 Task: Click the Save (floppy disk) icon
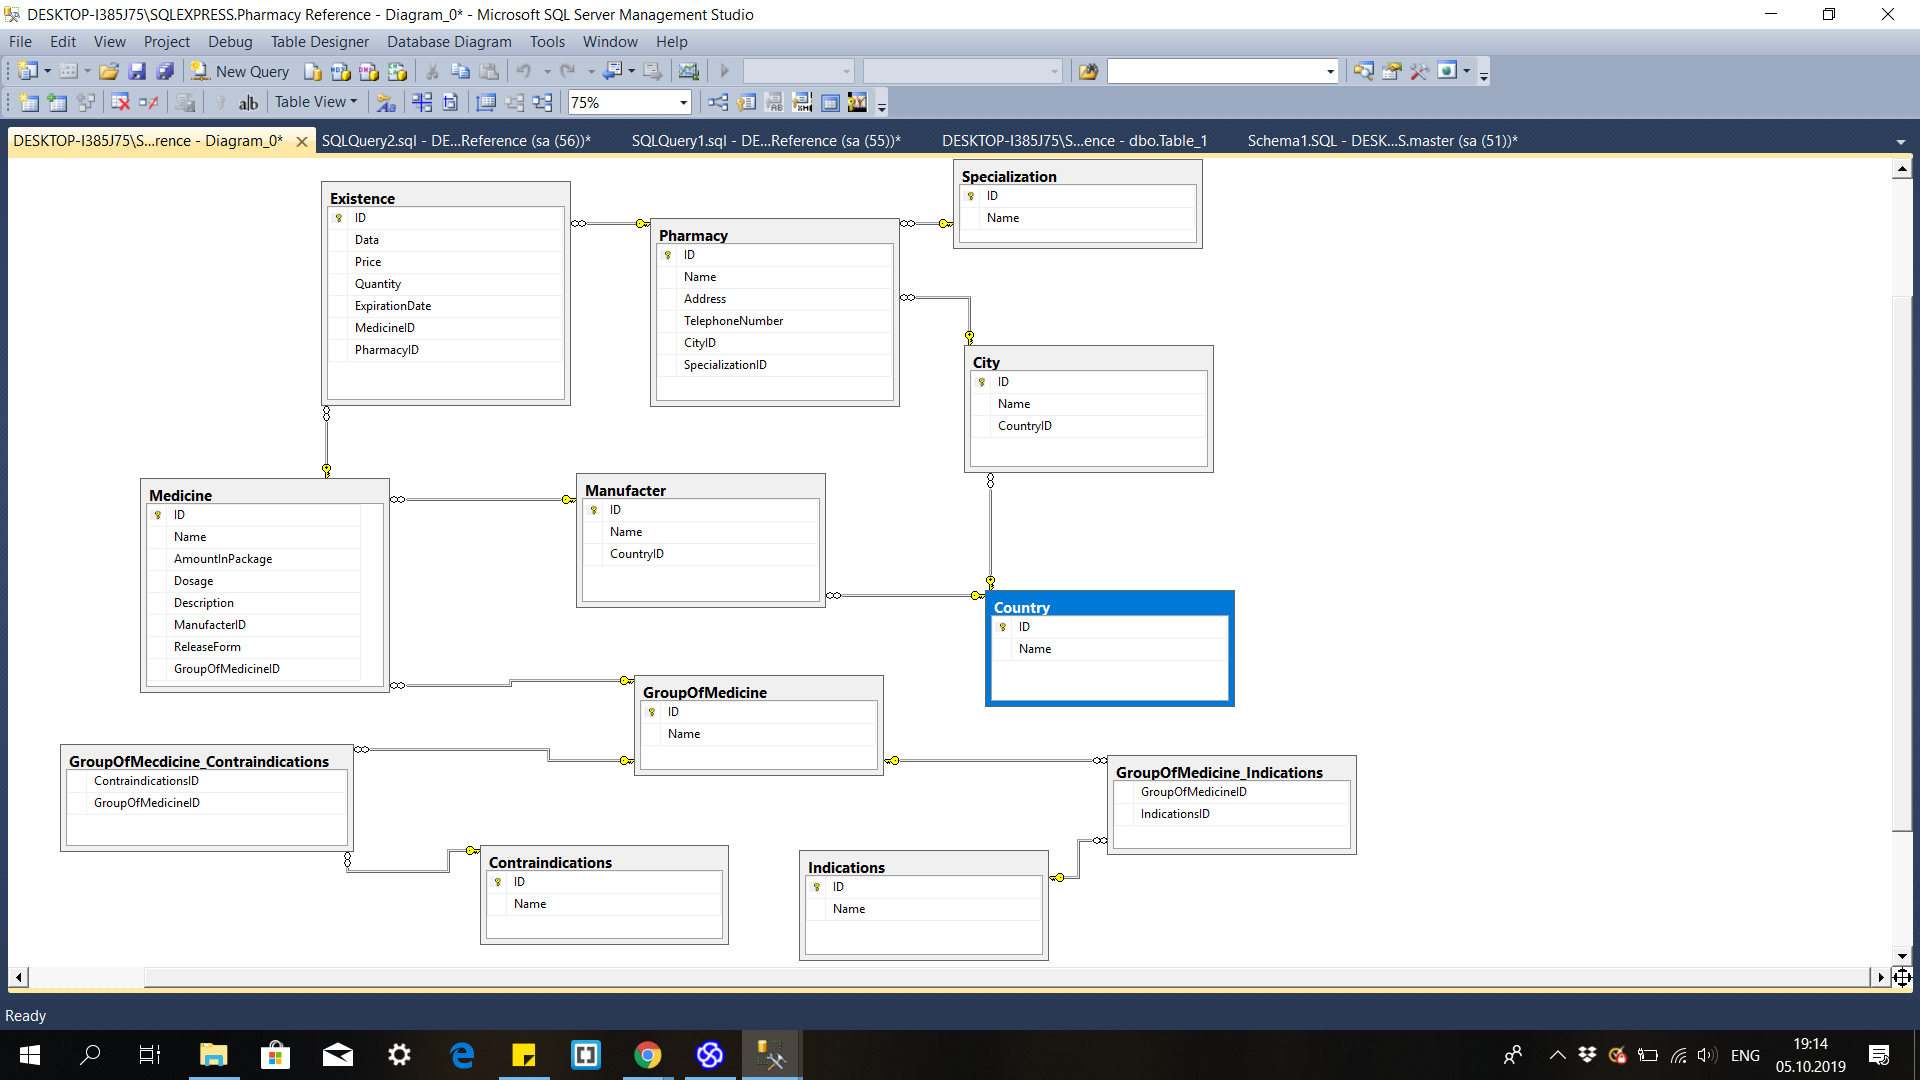(x=137, y=71)
